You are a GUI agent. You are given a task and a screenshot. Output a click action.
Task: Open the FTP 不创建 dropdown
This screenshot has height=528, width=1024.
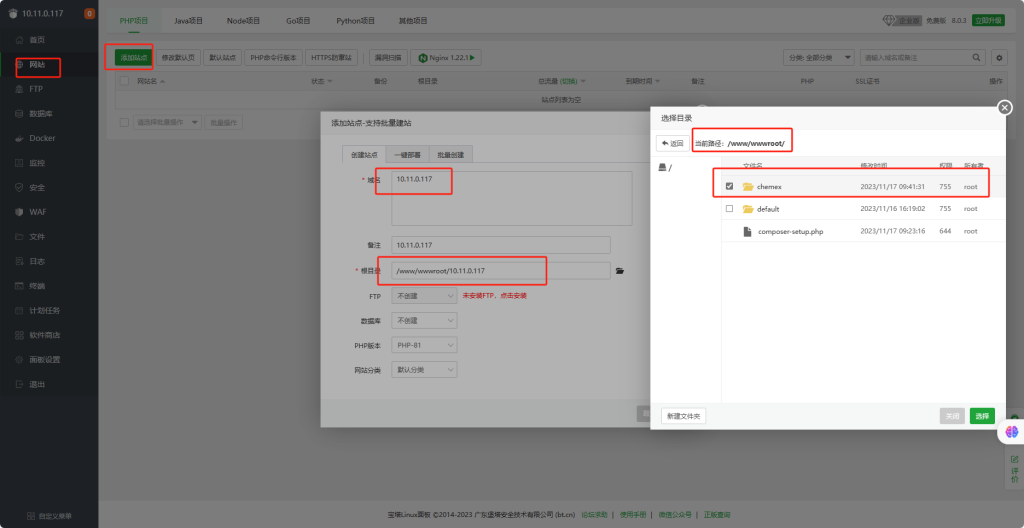424,295
